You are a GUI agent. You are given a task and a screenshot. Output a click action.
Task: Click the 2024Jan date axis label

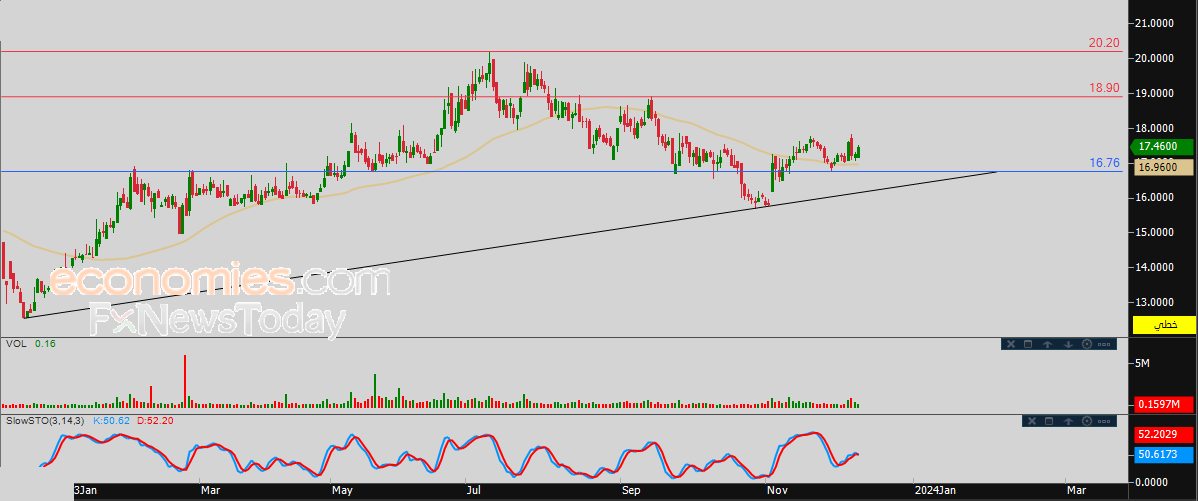(x=935, y=489)
